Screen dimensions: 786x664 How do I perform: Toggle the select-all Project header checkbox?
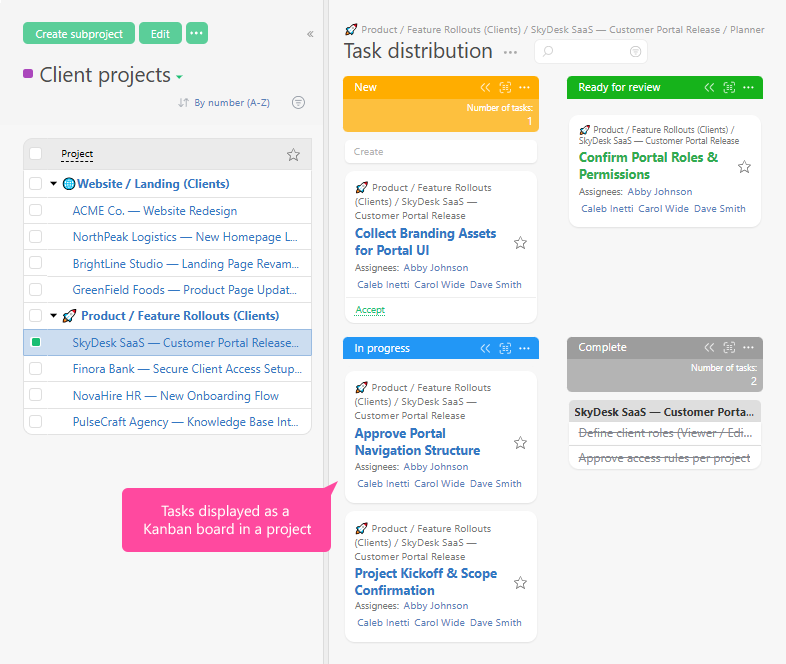pyautogui.click(x=36, y=154)
